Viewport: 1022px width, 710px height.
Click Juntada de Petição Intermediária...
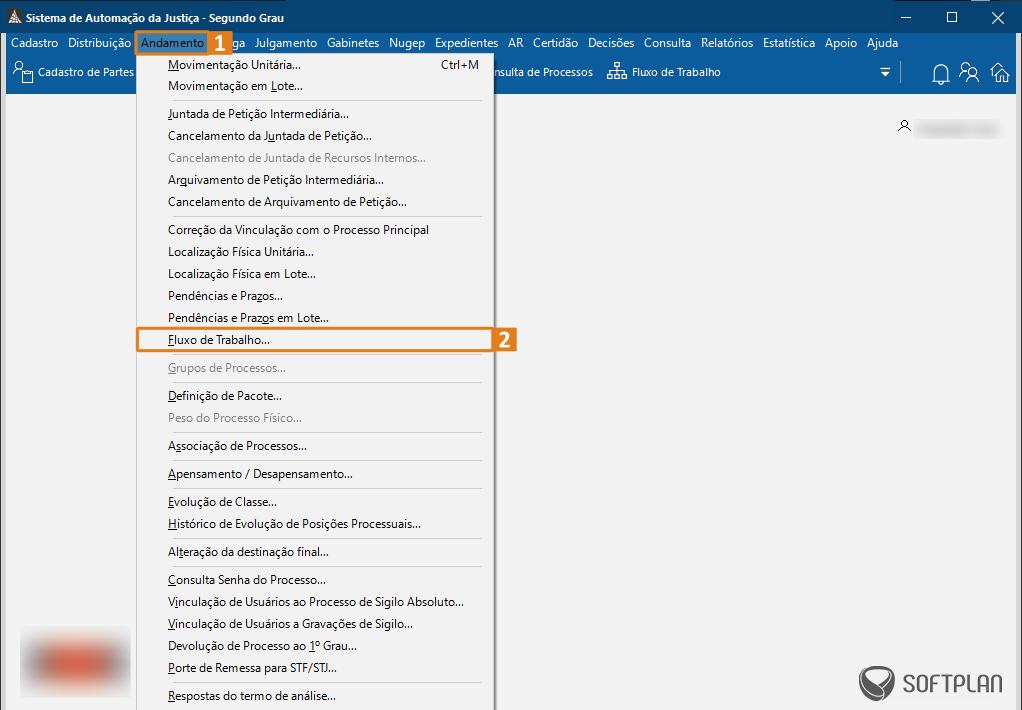pos(258,114)
